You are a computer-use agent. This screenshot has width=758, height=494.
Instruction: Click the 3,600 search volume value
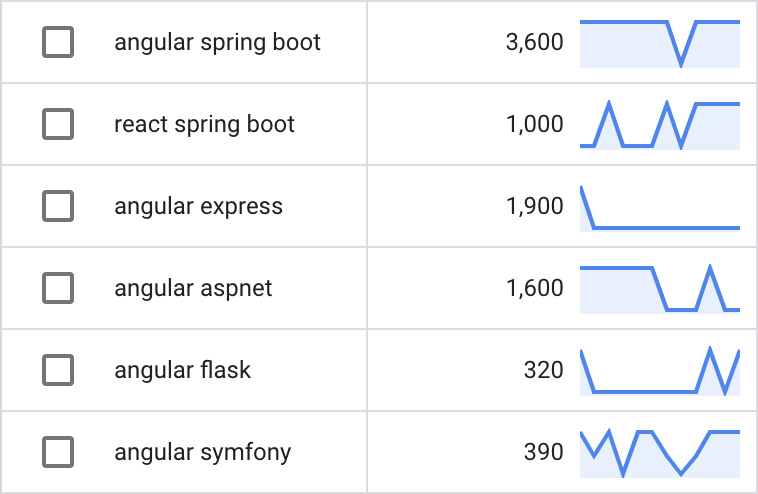tap(535, 42)
